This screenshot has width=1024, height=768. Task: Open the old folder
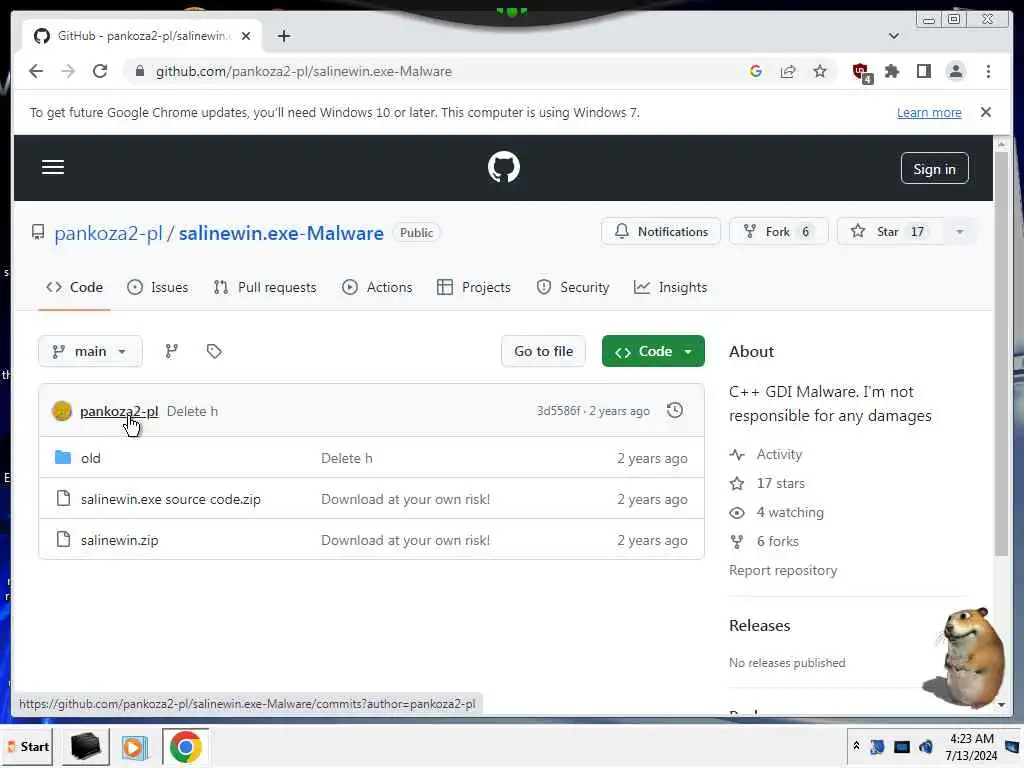91,458
